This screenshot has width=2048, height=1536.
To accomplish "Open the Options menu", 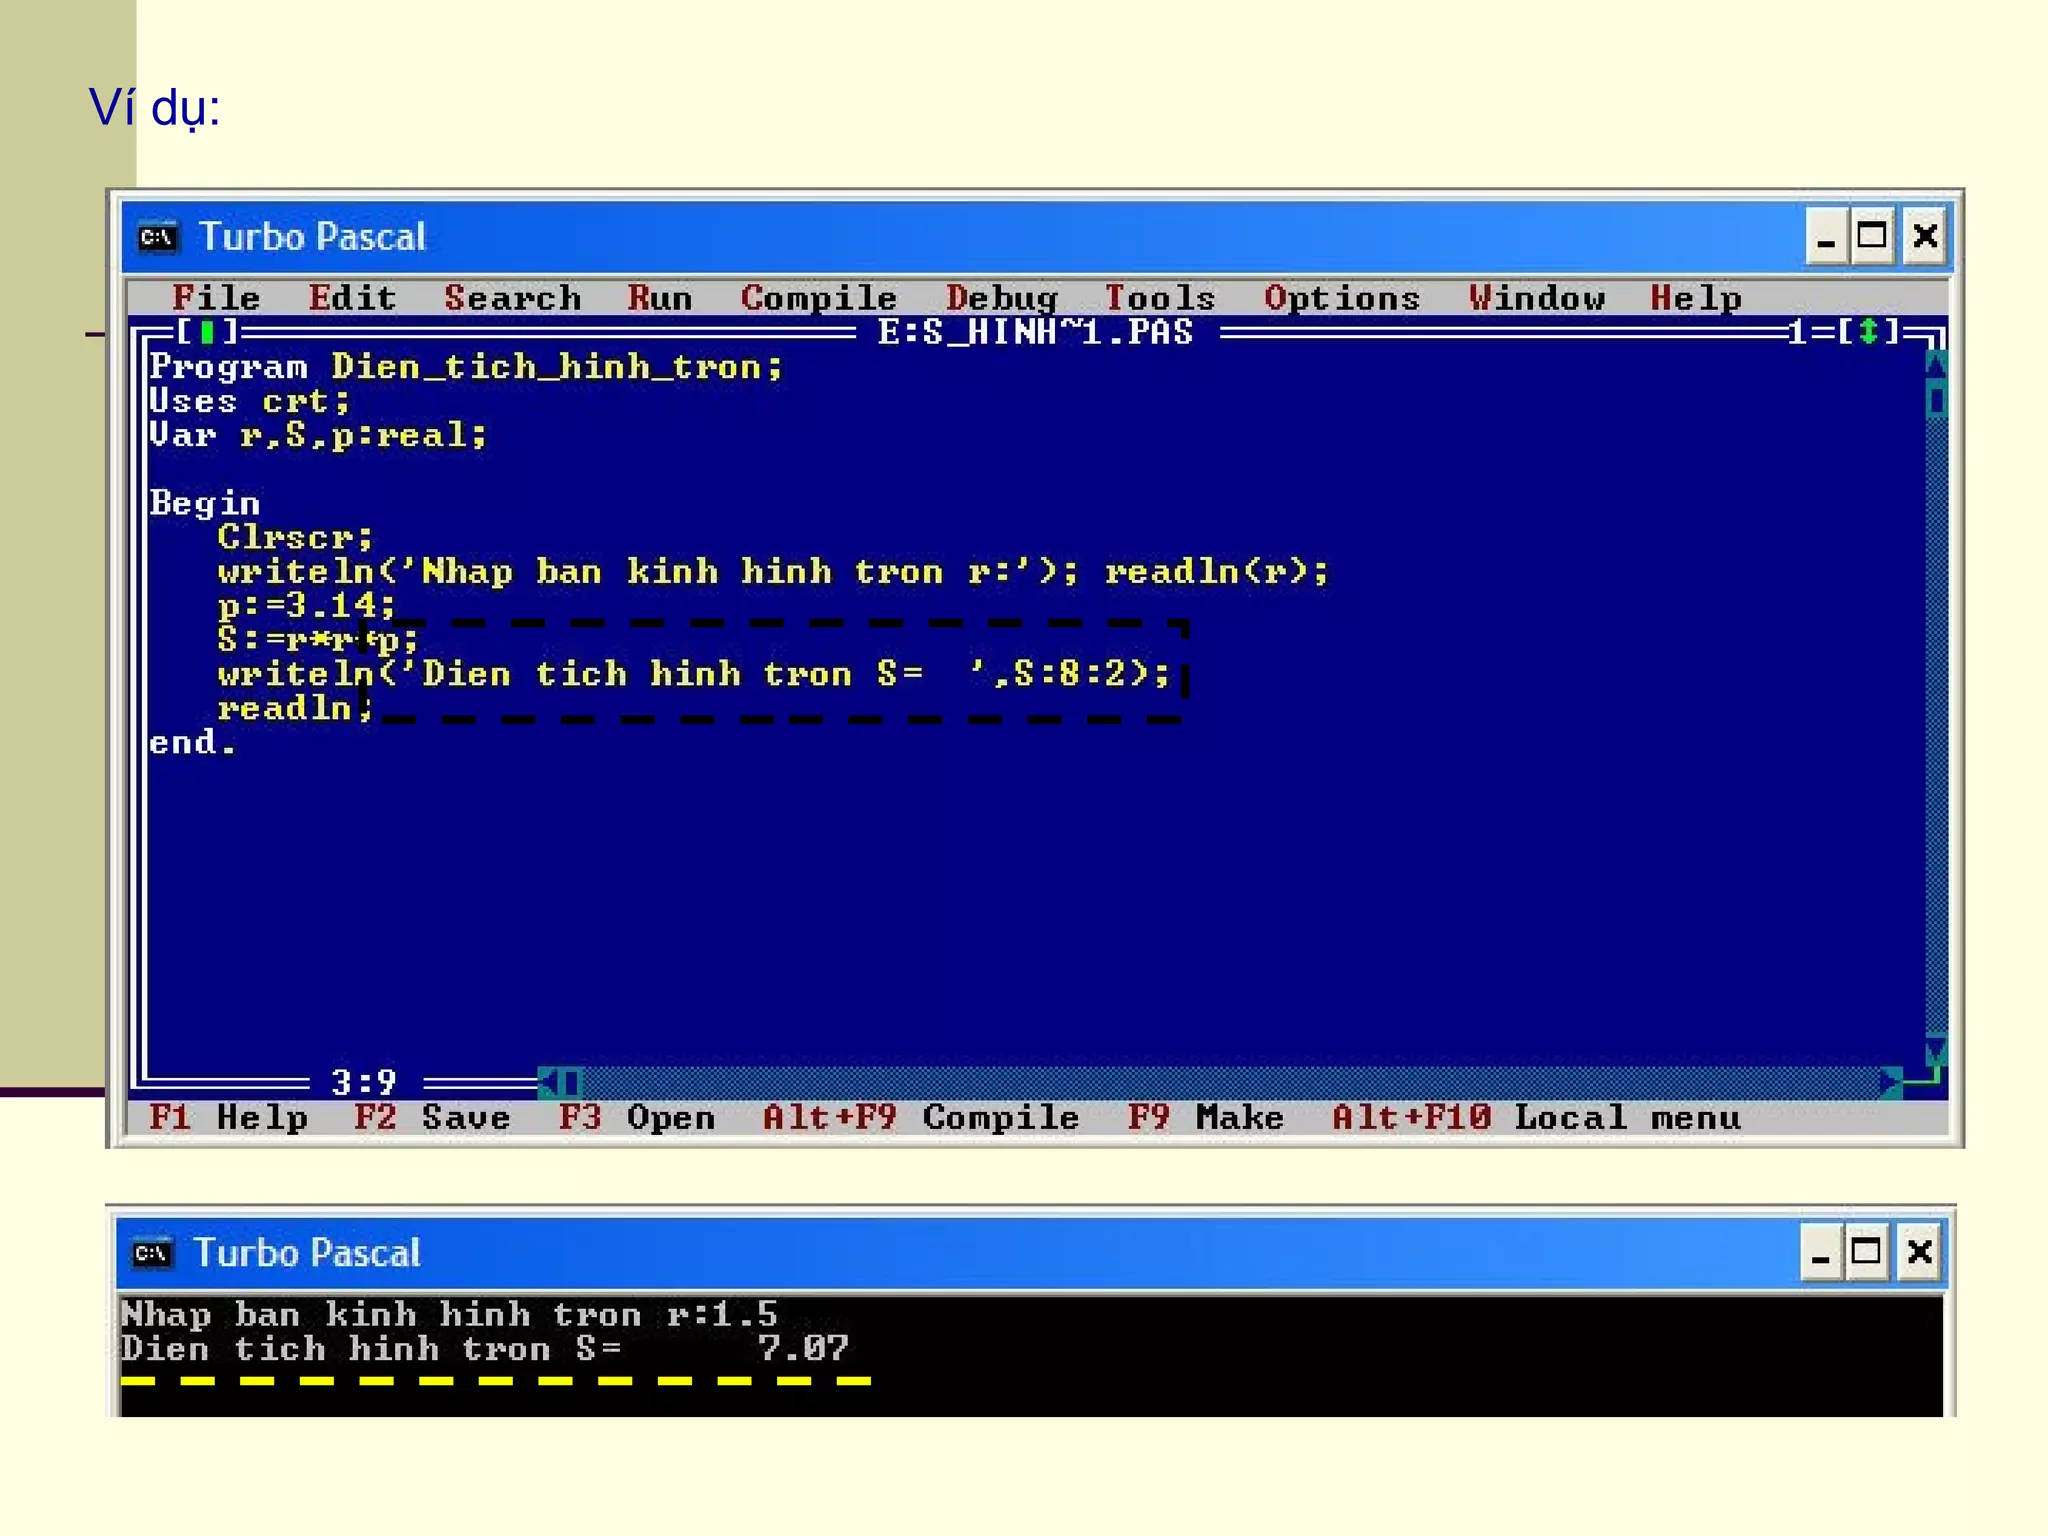I will [x=1341, y=298].
